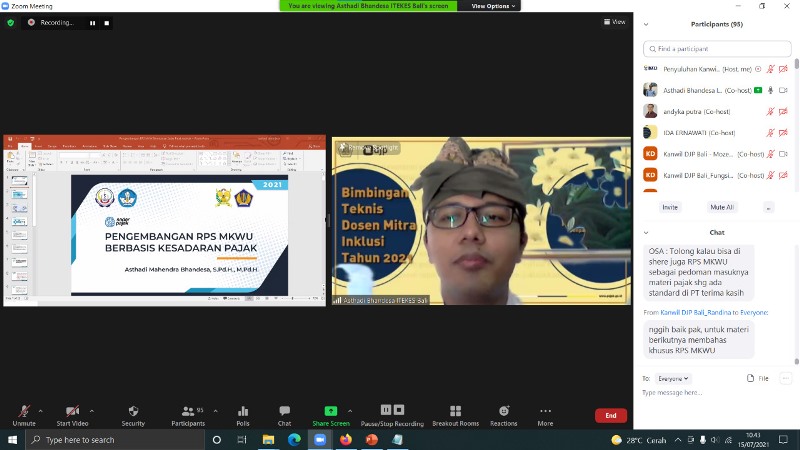
Task: Open the Polls panel
Action: (242, 415)
